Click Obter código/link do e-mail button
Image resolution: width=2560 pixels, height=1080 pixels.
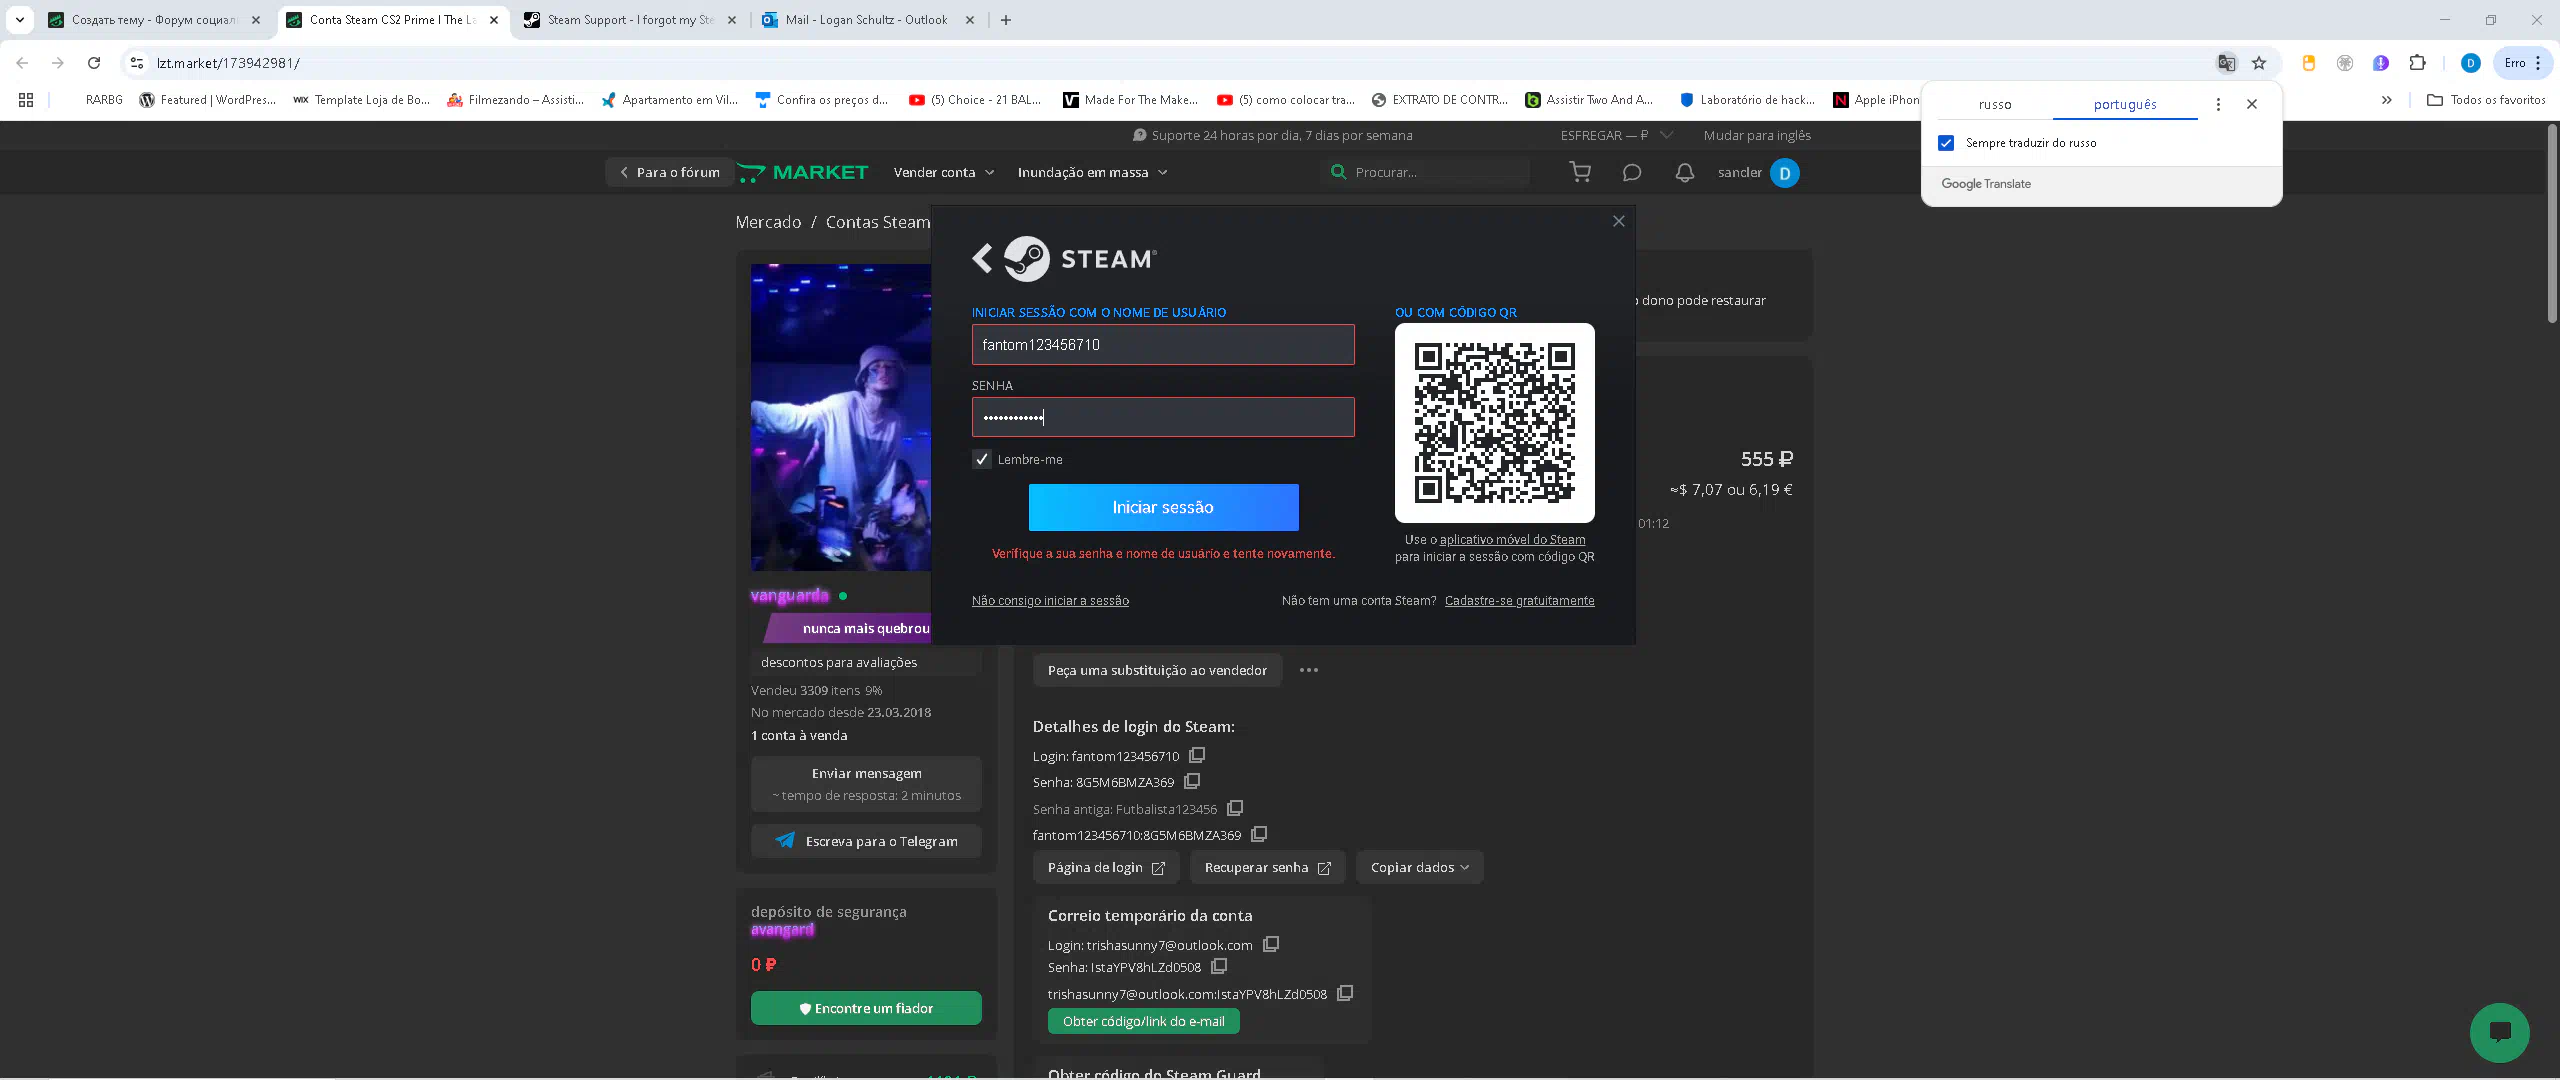pyautogui.click(x=1143, y=1021)
